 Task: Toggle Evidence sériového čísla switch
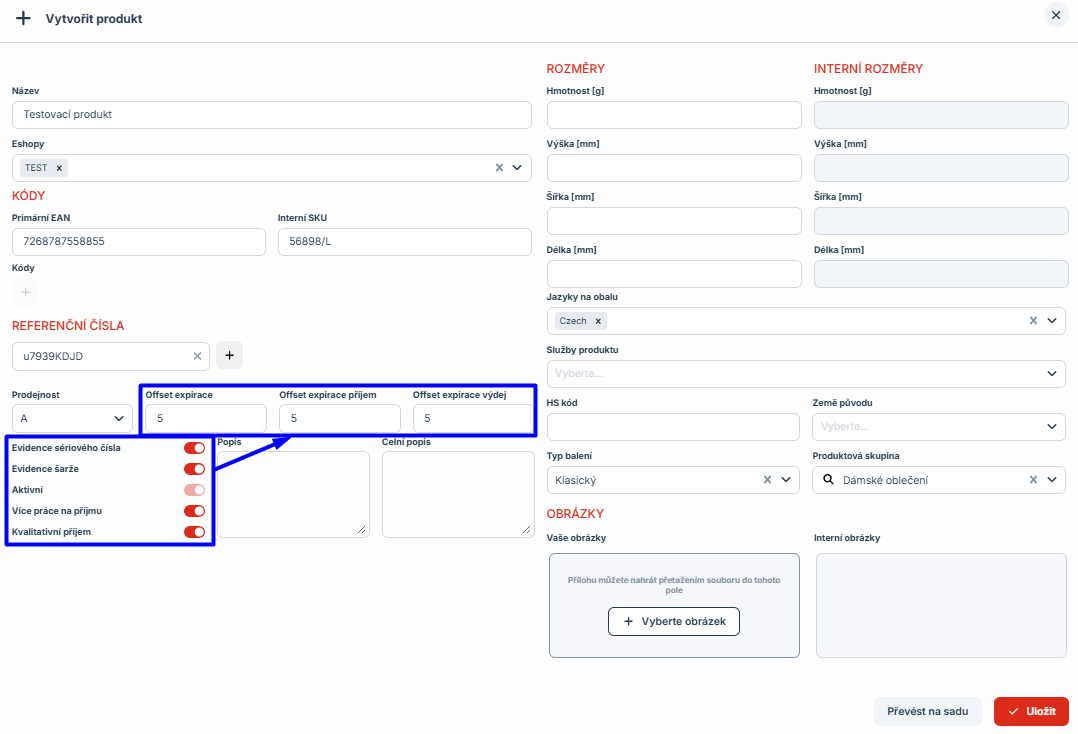(x=194, y=448)
